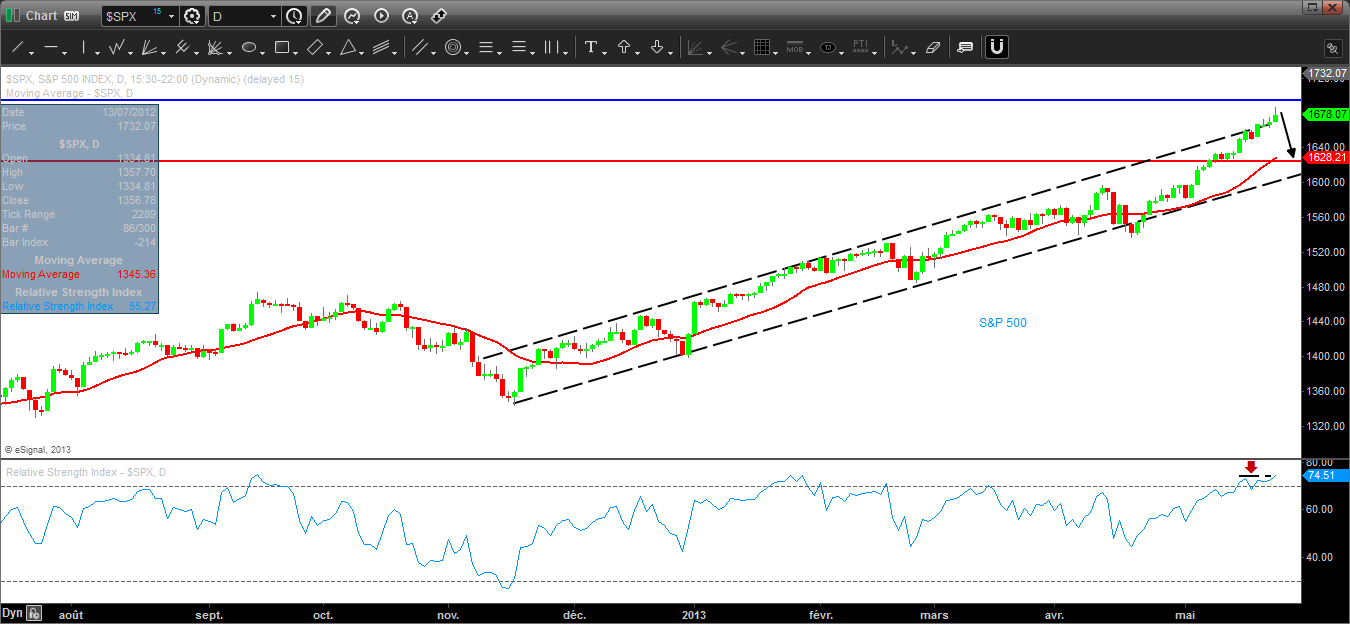
Task: Click the 'Moving Average - $SPX, D' title
Action: 69,93
